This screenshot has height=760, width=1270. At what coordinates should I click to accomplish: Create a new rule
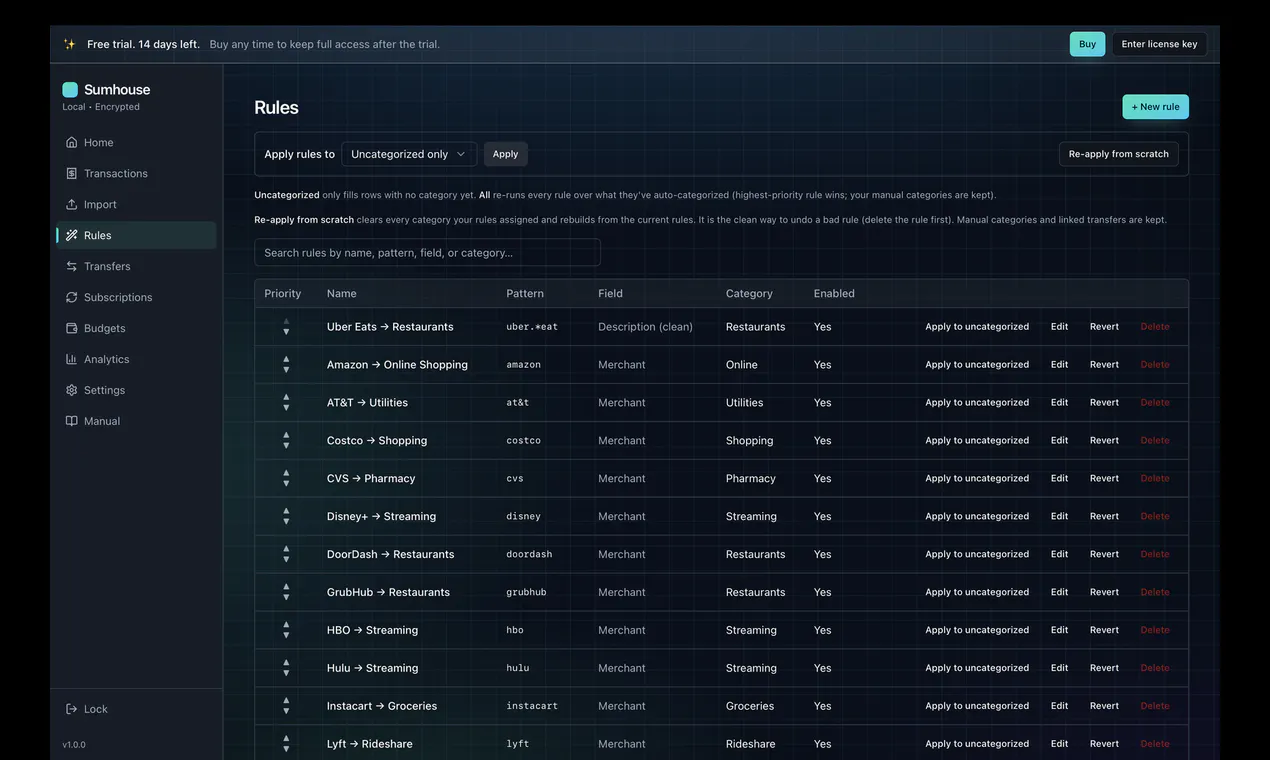pos(1155,107)
